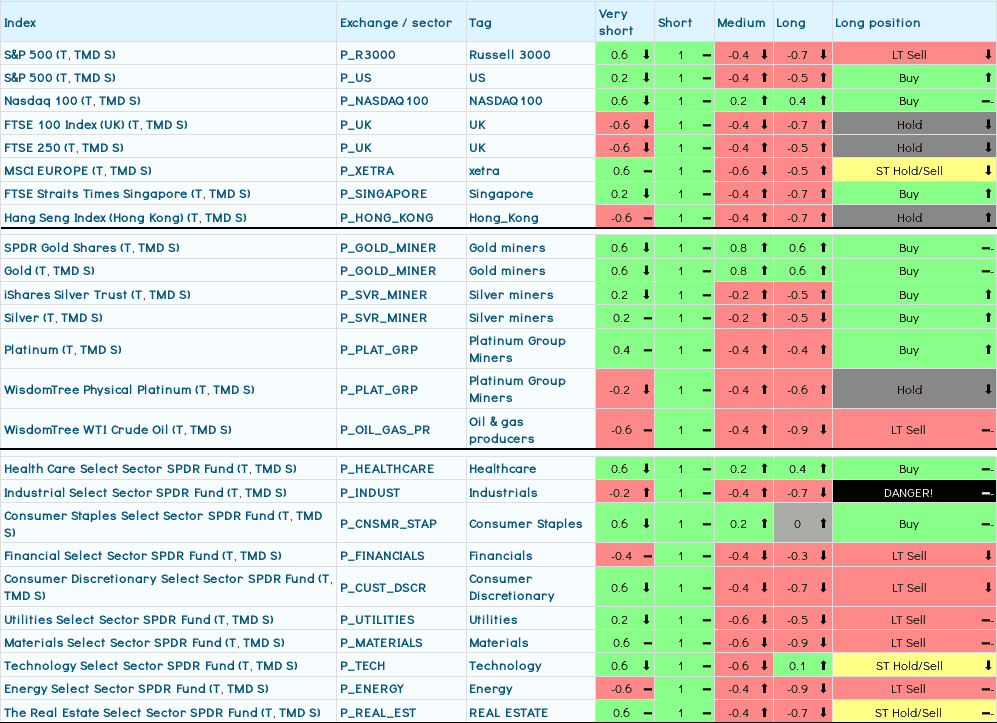Image resolution: width=997 pixels, height=723 pixels.
Task: Click the black DANGER! long position cell
Action: pyautogui.click(x=914, y=493)
